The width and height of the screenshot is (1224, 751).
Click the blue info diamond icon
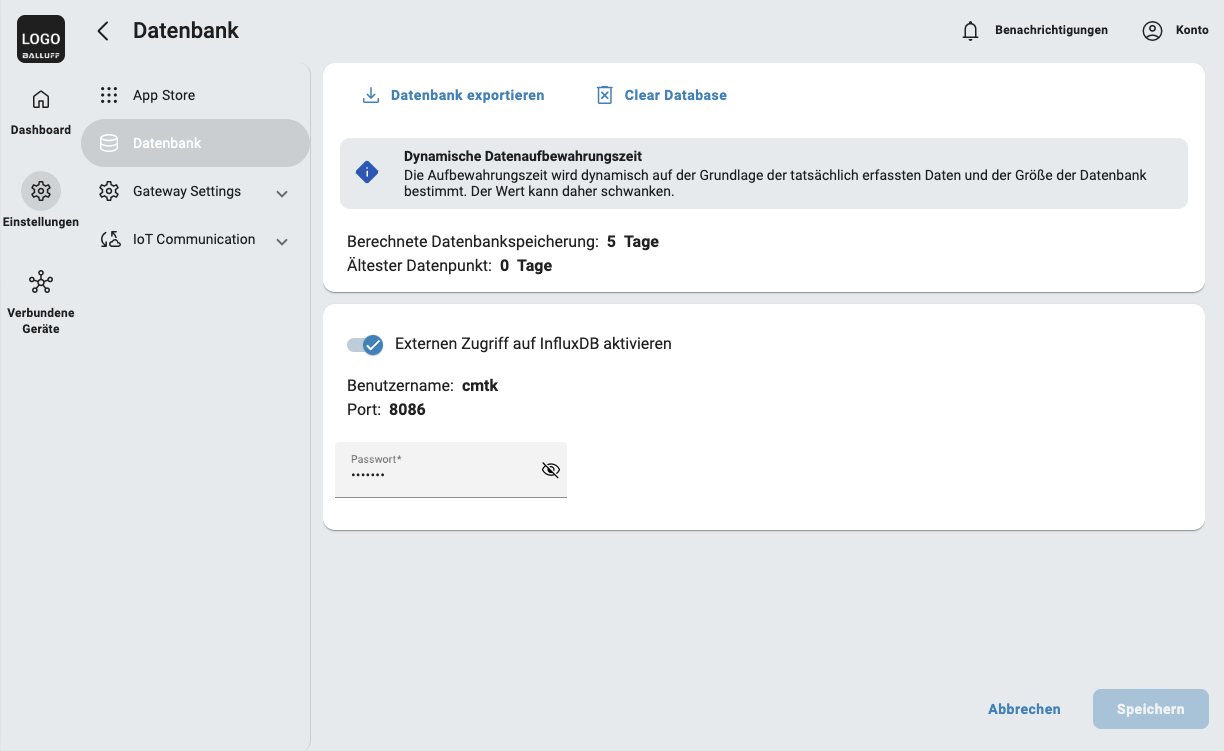tap(367, 173)
